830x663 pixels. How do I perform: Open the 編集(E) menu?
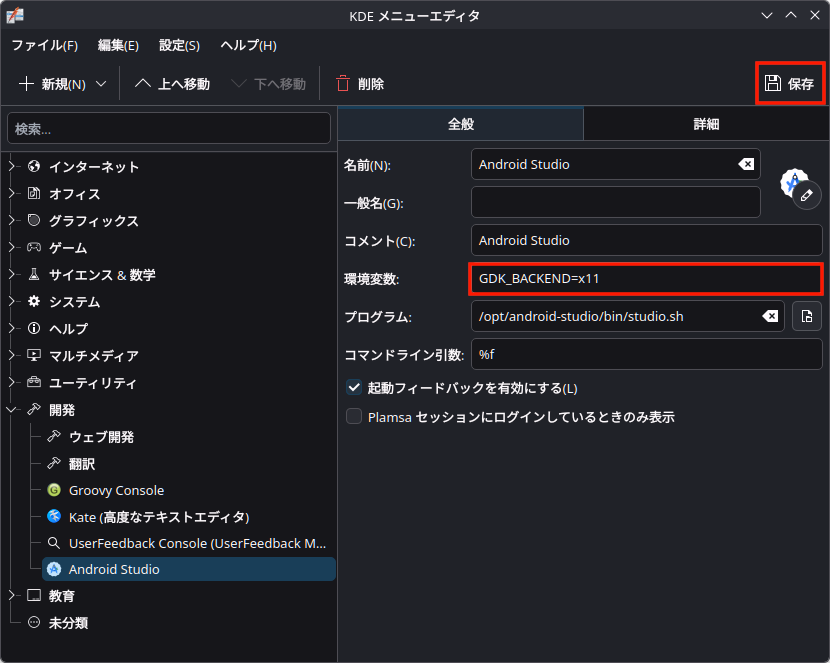pyautogui.click(x=118, y=46)
